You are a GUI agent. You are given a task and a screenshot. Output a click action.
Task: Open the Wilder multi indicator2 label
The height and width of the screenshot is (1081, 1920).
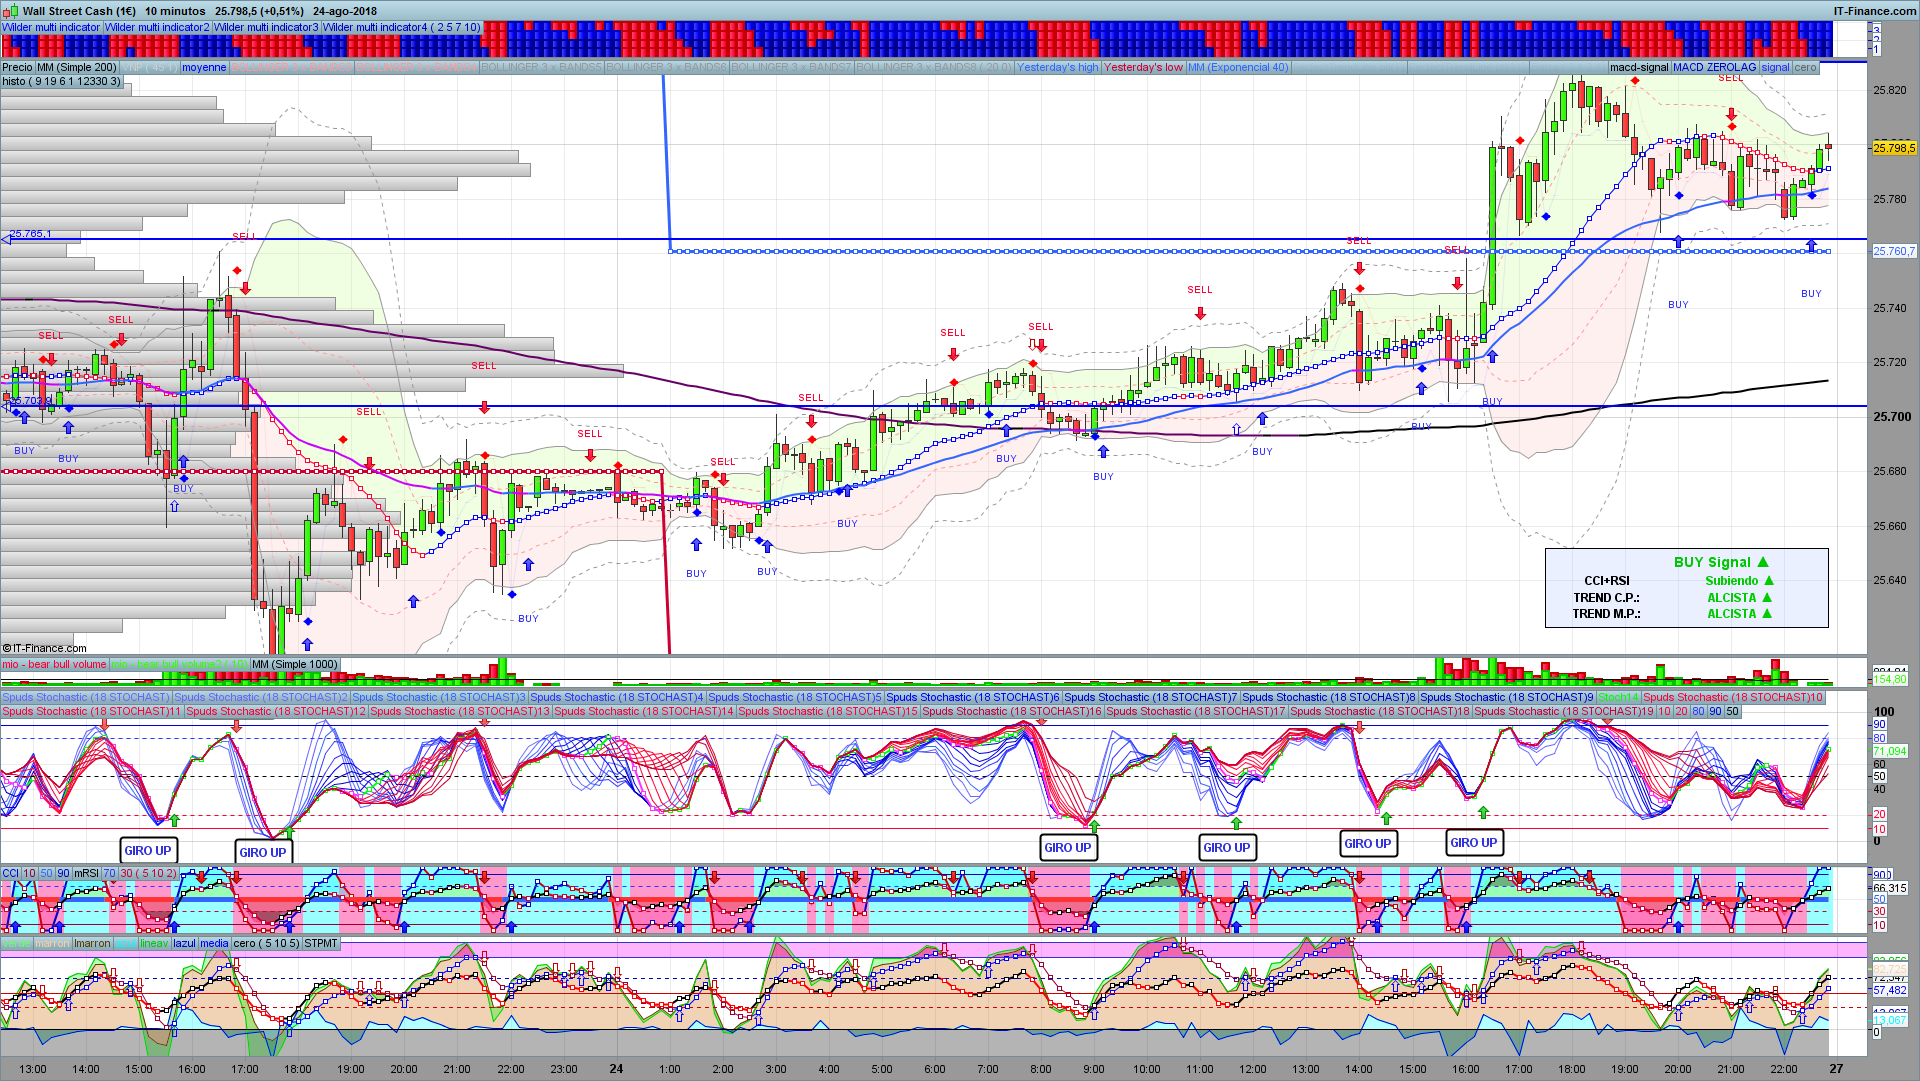158,27
